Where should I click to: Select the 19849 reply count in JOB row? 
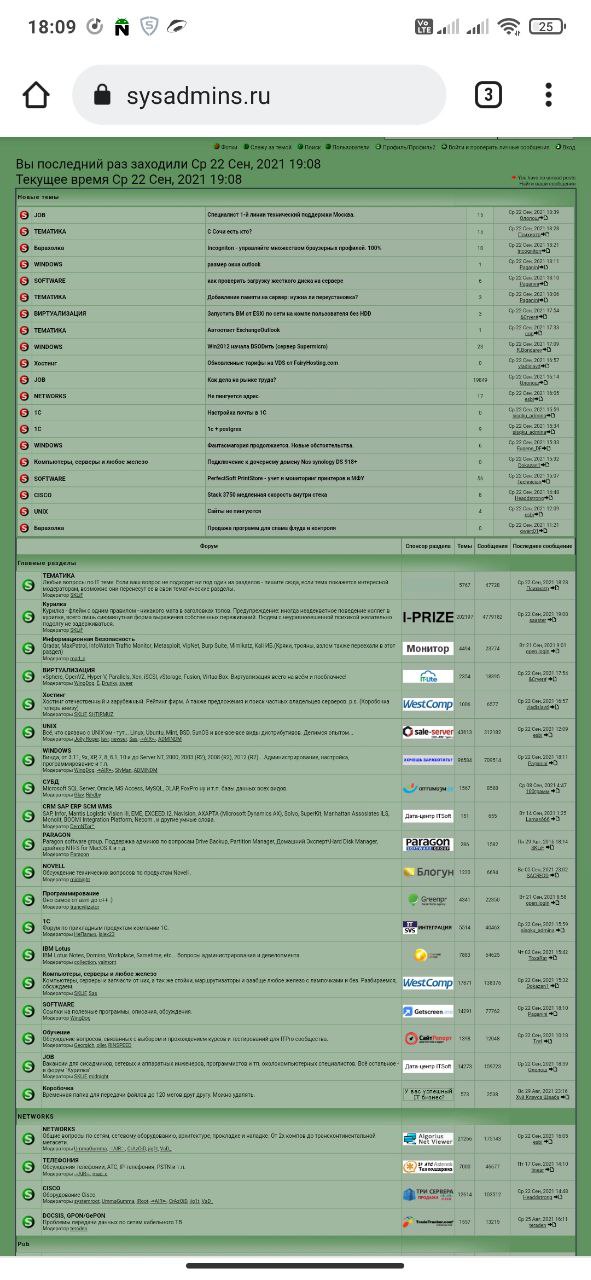tap(480, 380)
